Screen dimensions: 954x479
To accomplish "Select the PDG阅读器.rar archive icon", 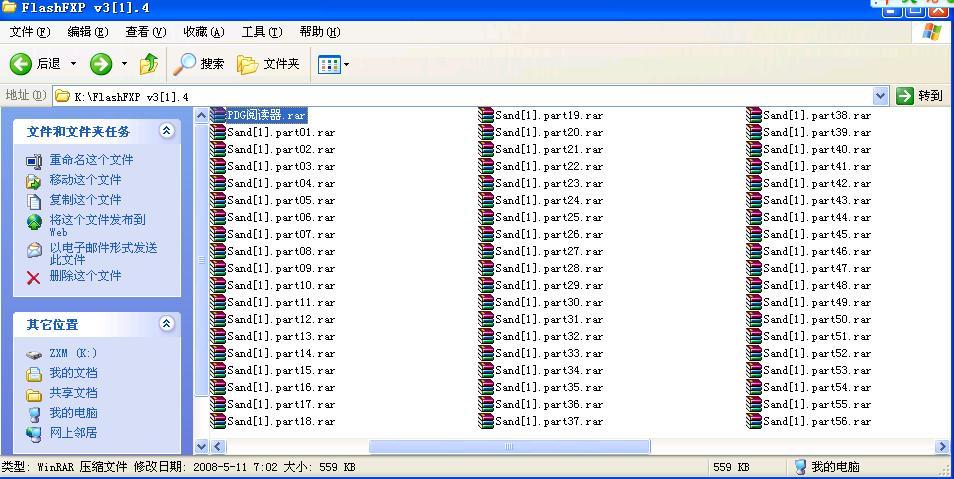I will pyautogui.click(x=218, y=115).
